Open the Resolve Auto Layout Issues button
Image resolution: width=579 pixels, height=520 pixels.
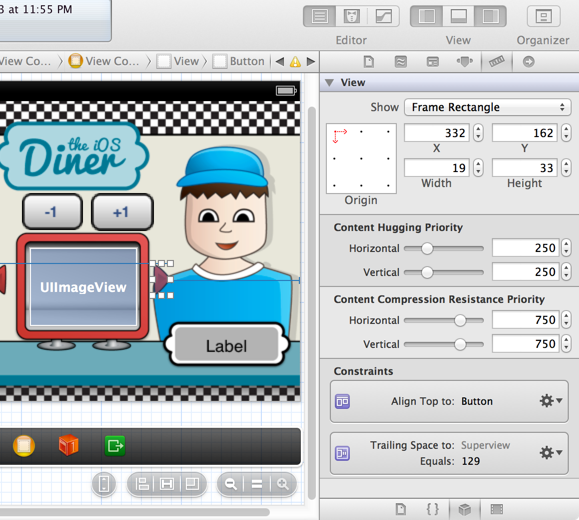[x=192, y=484]
